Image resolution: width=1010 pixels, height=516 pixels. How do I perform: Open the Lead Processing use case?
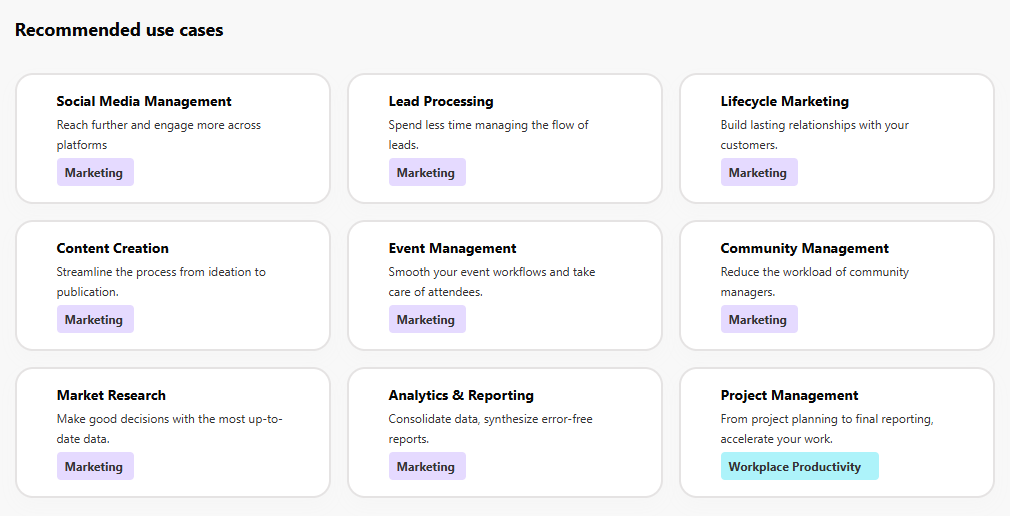[x=441, y=101]
